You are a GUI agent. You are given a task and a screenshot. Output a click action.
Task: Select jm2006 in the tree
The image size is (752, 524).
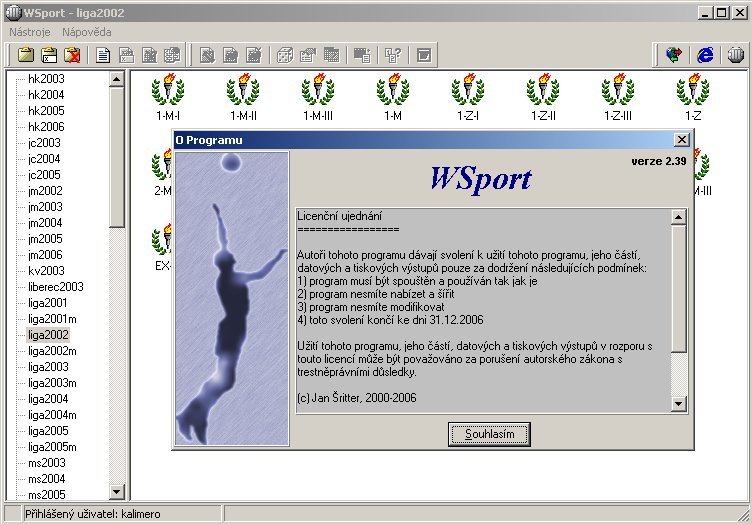point(45,255)
